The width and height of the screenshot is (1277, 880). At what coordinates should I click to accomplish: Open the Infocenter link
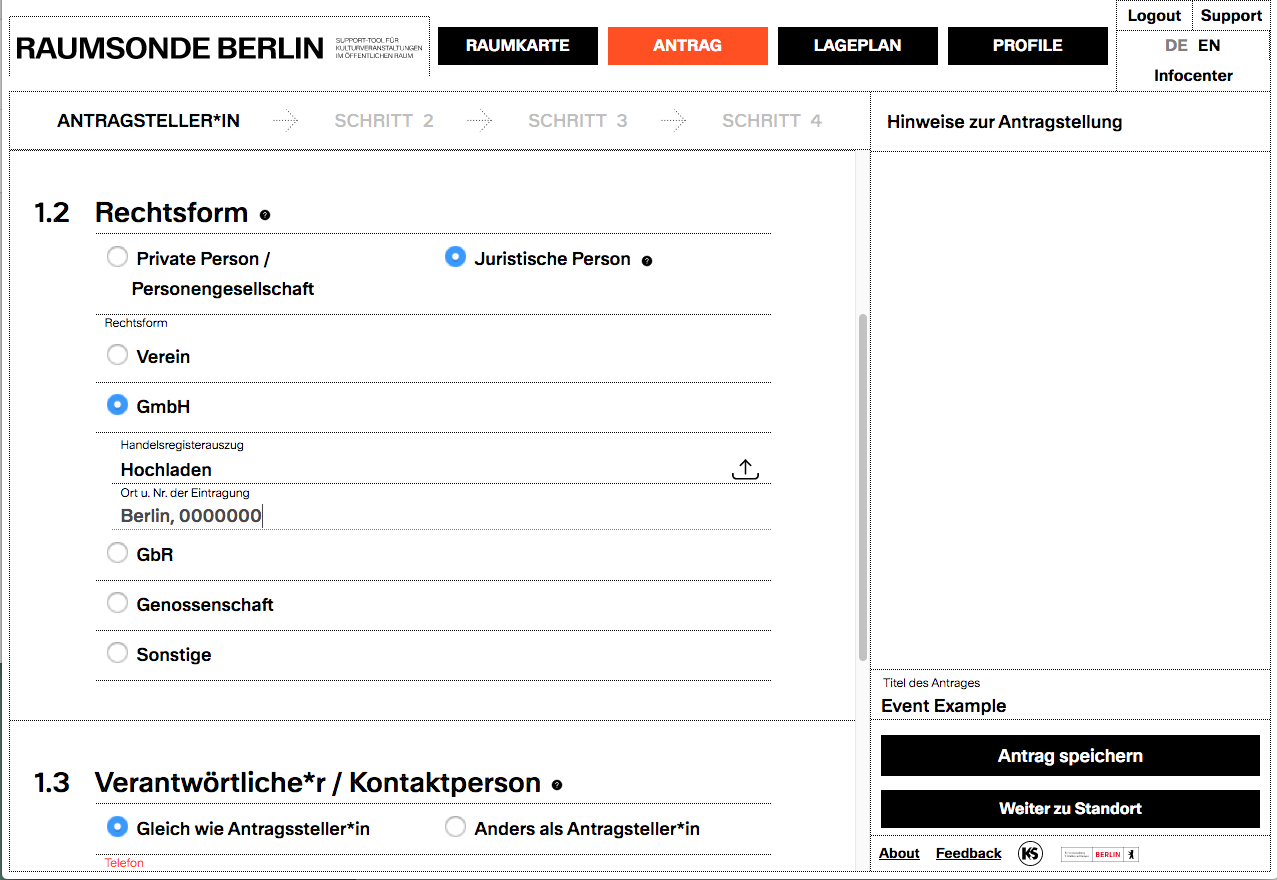1193,76
